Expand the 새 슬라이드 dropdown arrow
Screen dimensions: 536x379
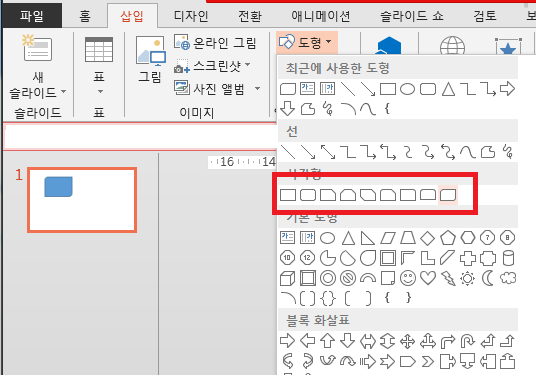click(x=64, y=92)
